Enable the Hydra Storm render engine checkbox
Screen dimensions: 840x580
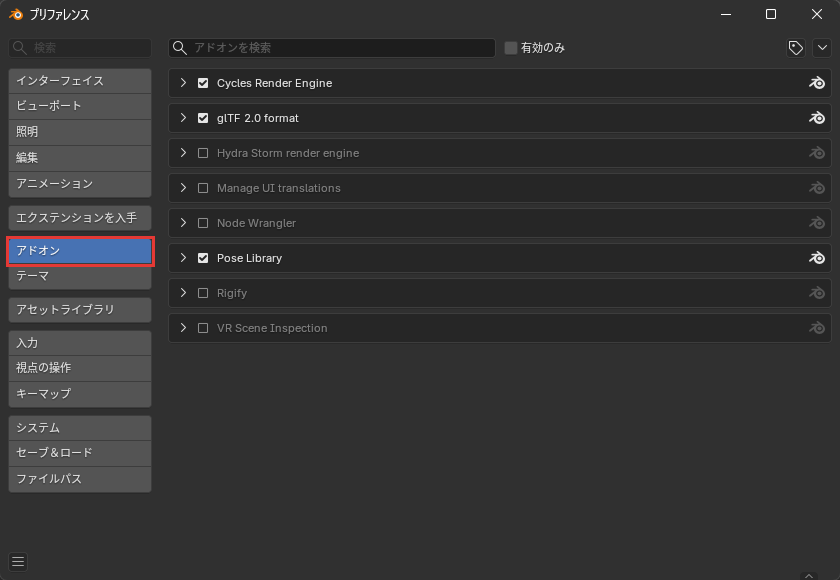(x=203, y=153)
